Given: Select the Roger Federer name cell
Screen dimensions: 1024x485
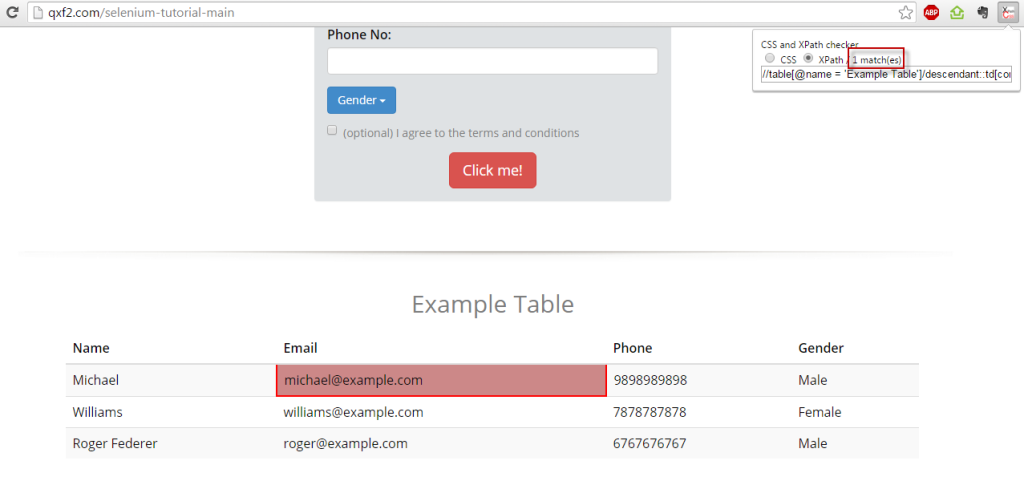Looking at the screenshot, I should pos(115,443).
